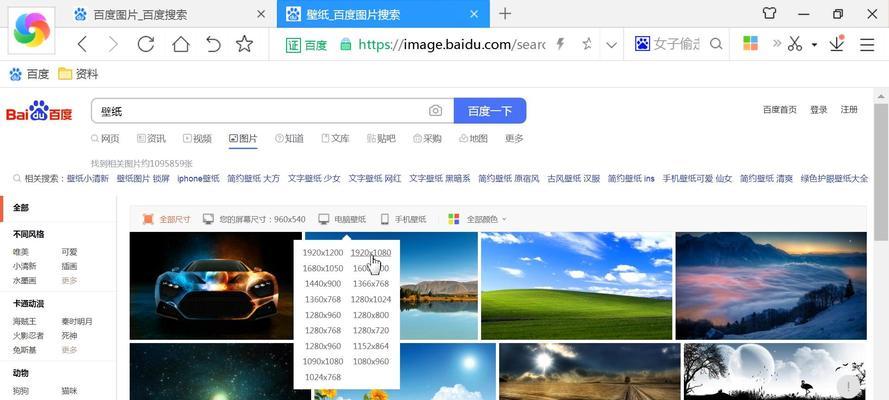889x400 pixels.
Task: Open a new tab with plus
Action: pyautogui.click(x=505, y=14)
